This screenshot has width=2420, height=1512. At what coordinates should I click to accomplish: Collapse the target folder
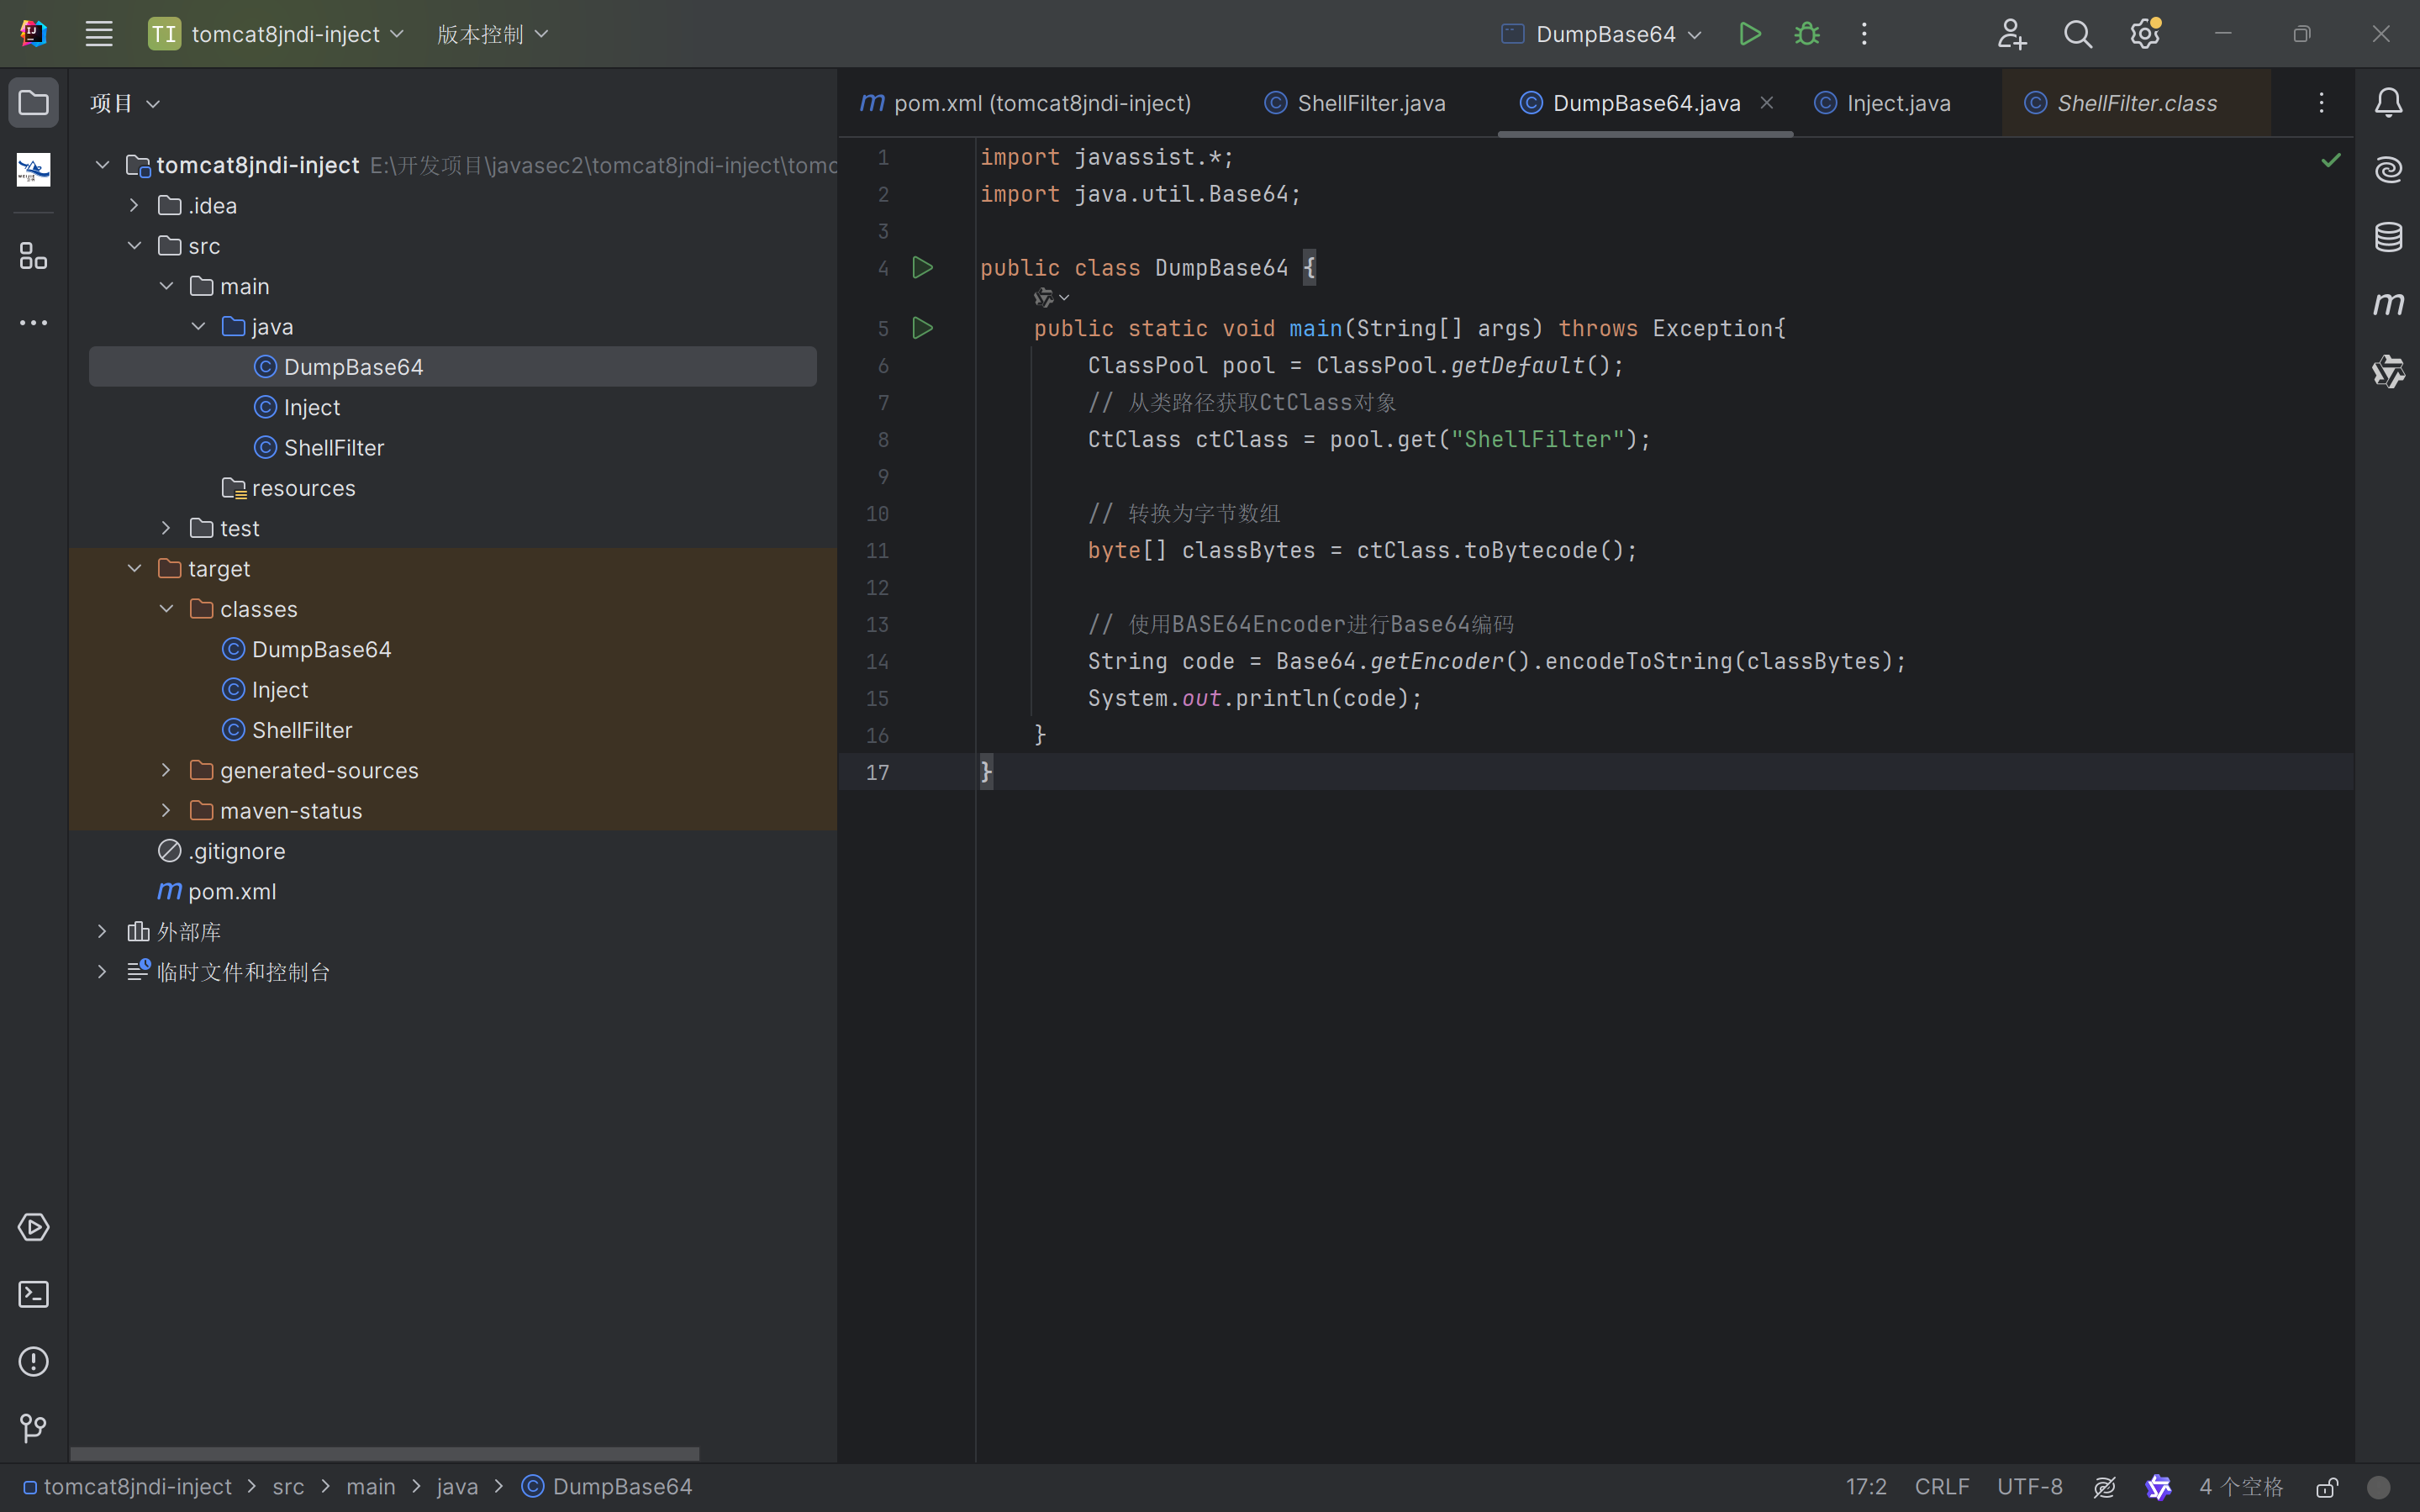point(134,568)
